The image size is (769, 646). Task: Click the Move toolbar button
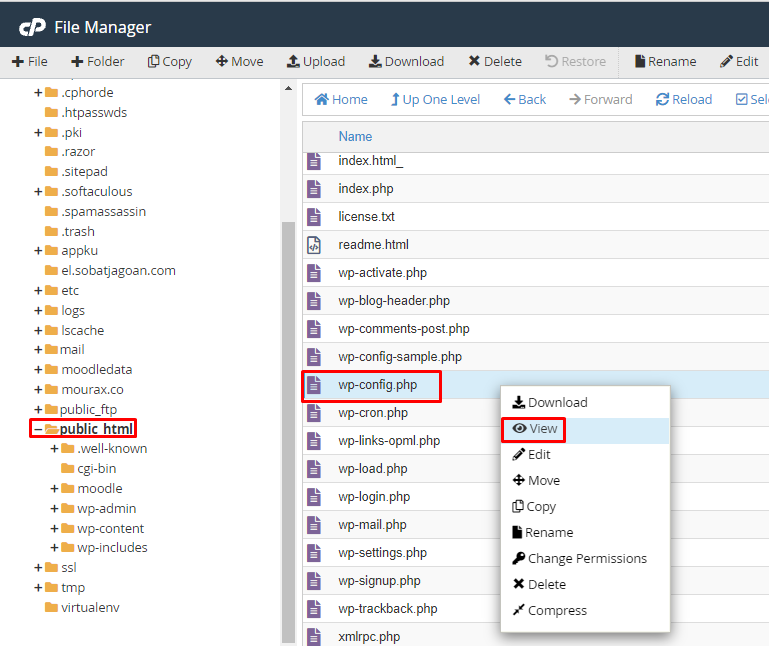pyautogui.click(x=239, y=62)
